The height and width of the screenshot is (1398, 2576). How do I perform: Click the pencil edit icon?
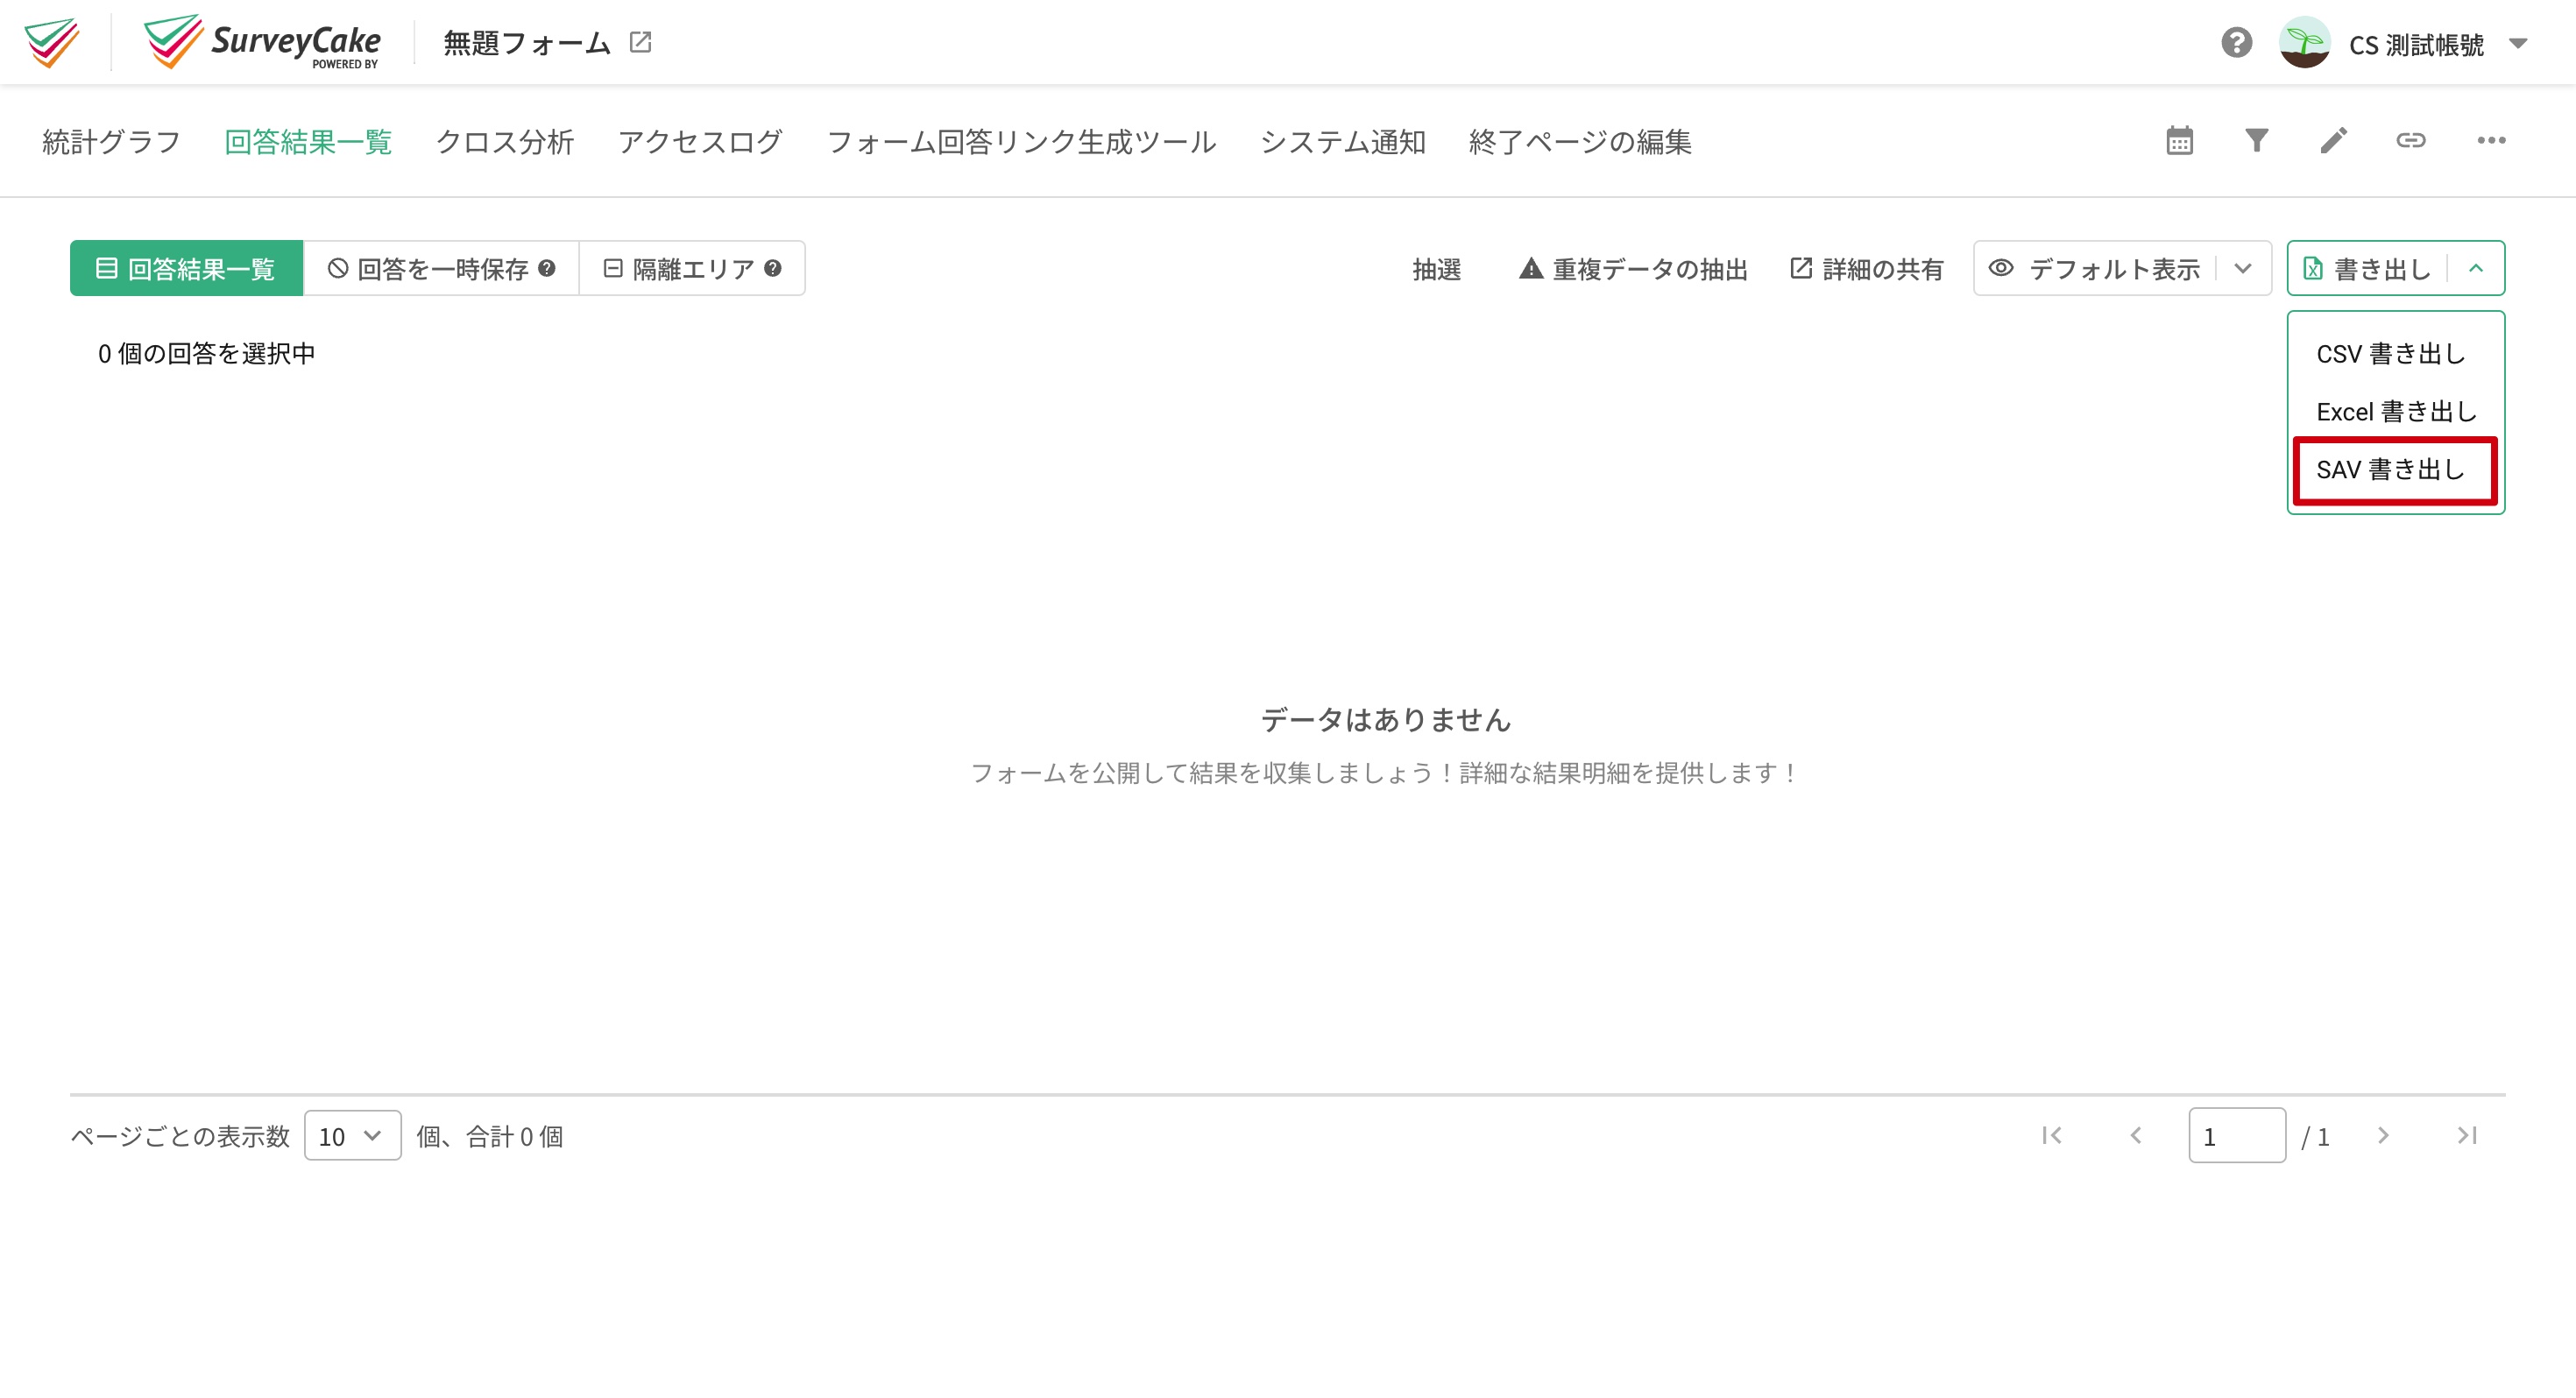(x=2333, y=140)
